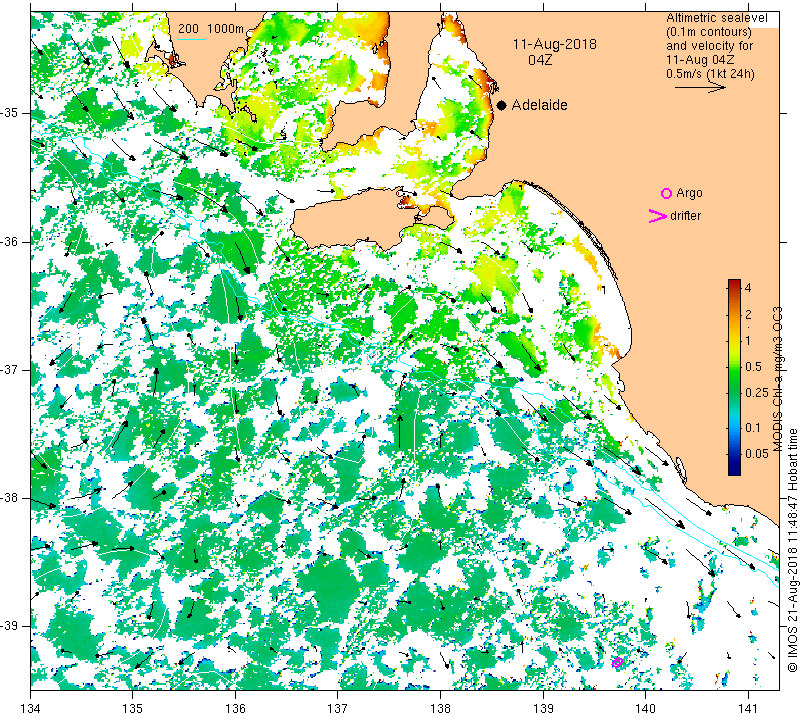Image resolution: width=800 pixels, height=720 pixels.
Task: Click the longitude axis label '135'
Action: tap(133, 709)
